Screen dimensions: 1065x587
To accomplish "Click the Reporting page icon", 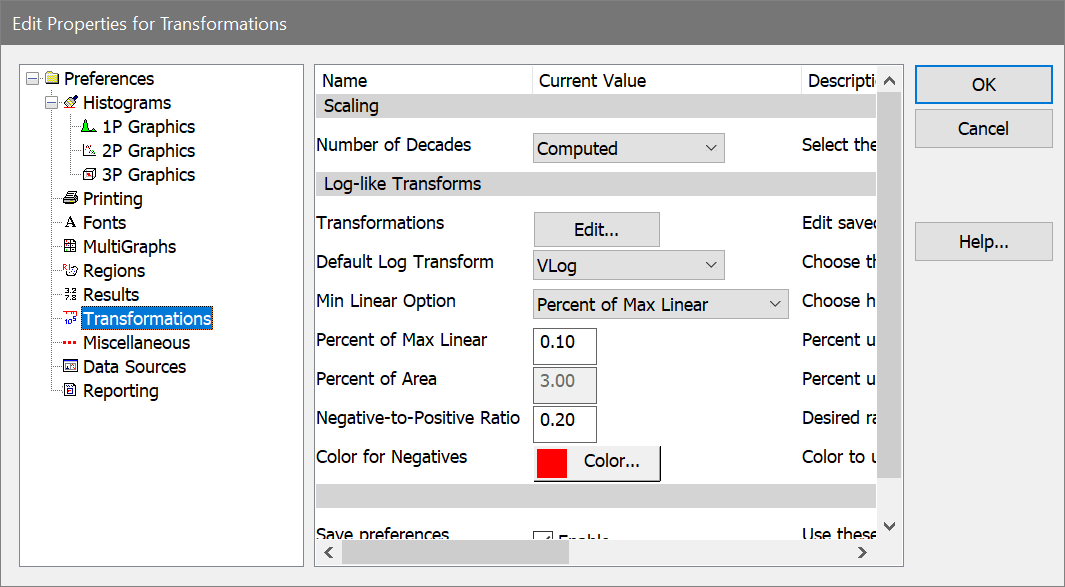I will (x=70, y=391).
